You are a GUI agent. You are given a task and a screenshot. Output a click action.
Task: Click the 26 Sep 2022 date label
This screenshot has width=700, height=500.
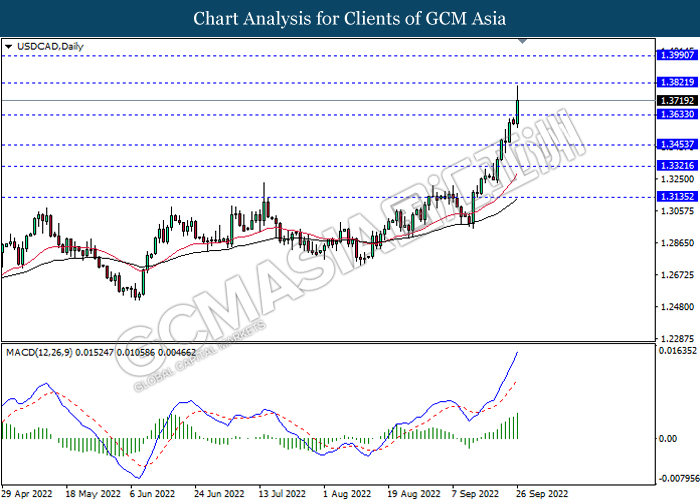[x=542, y=493]
